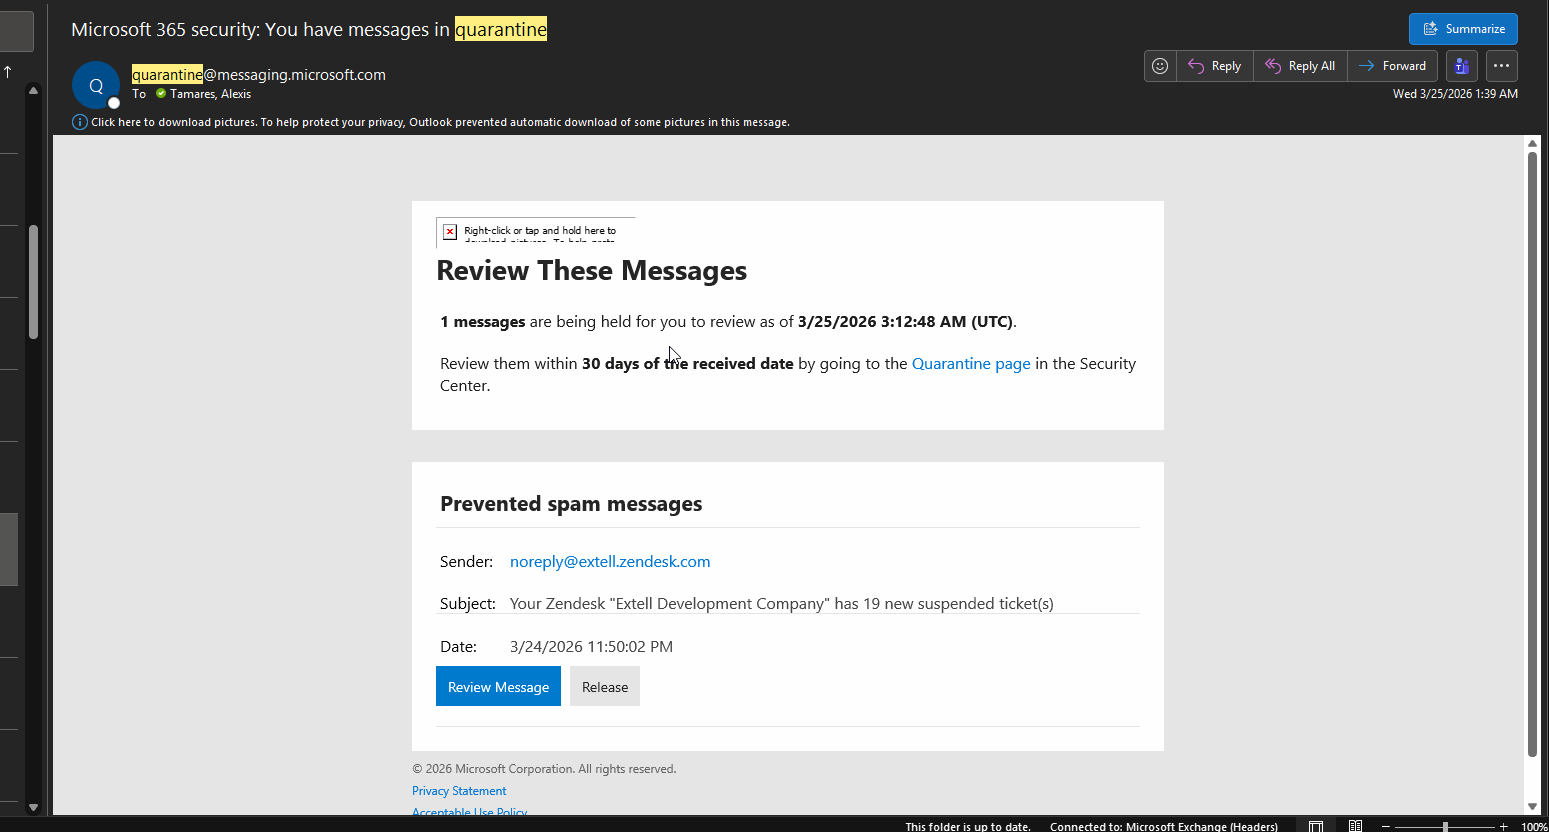The image size is (1549, 832).
Task: Share to Teams using the Teams icon
Action: tap(1462, 66)
